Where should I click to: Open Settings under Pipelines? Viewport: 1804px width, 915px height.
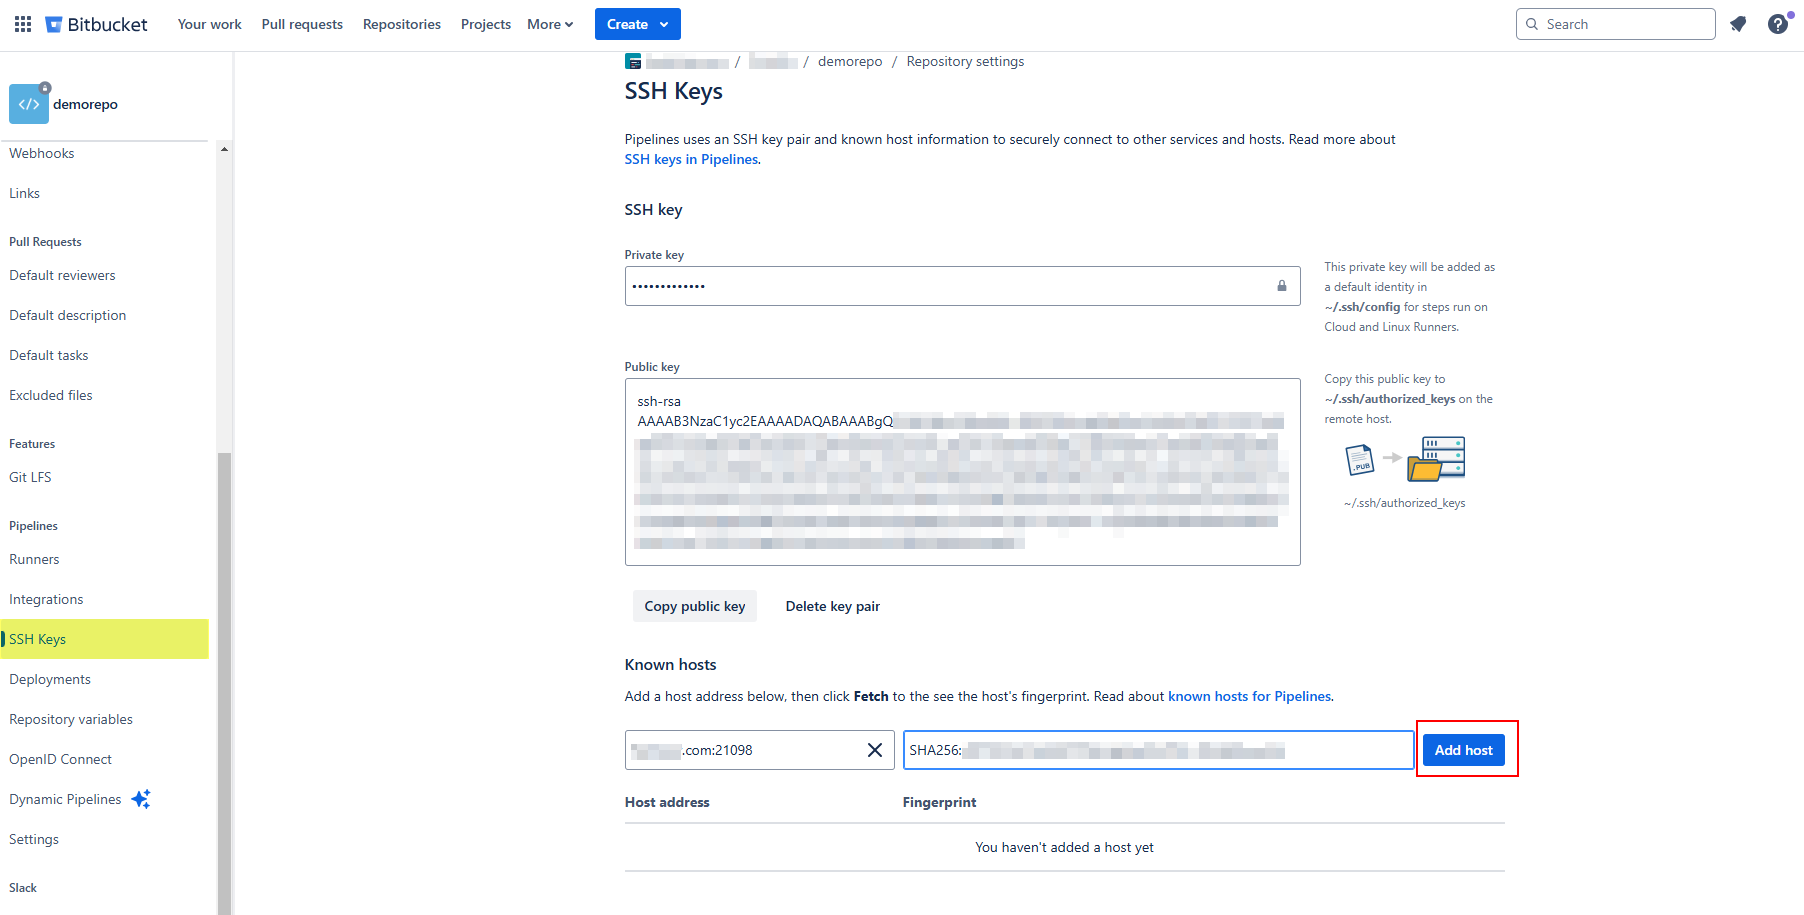tap(34, 839)
